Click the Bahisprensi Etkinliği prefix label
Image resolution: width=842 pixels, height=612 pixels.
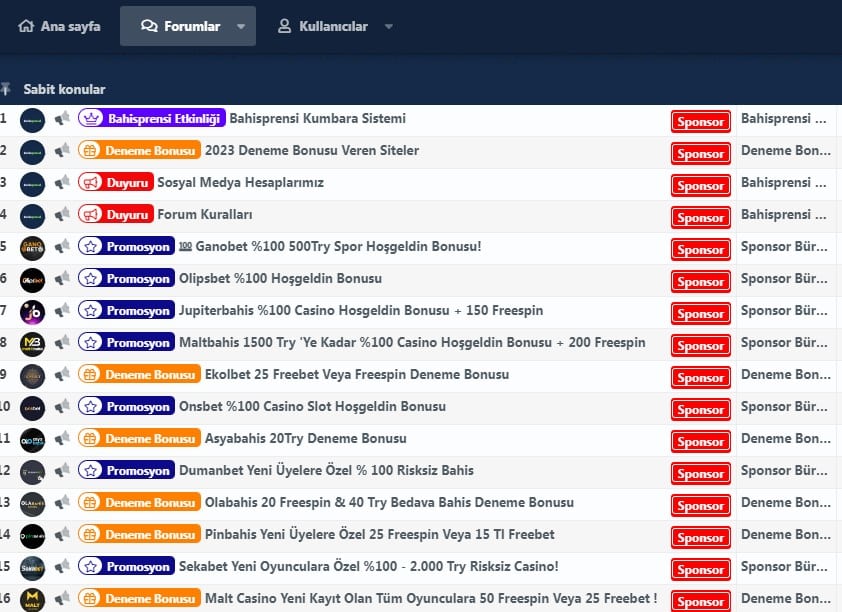pyautogui.click(x=151, y=118)
